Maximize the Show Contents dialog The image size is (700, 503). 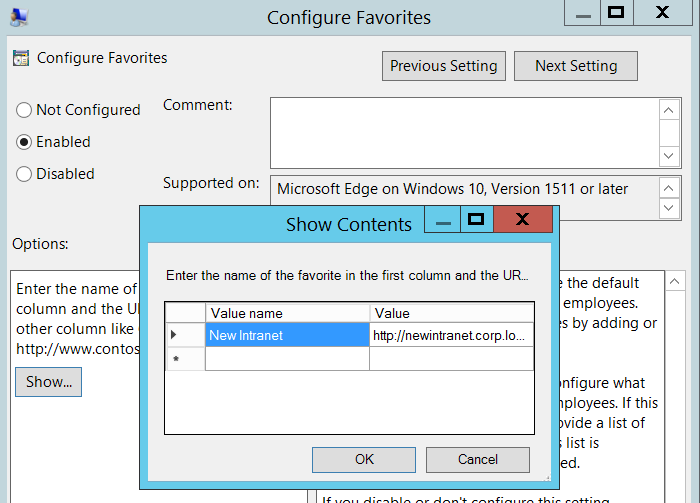coord(476,220)
